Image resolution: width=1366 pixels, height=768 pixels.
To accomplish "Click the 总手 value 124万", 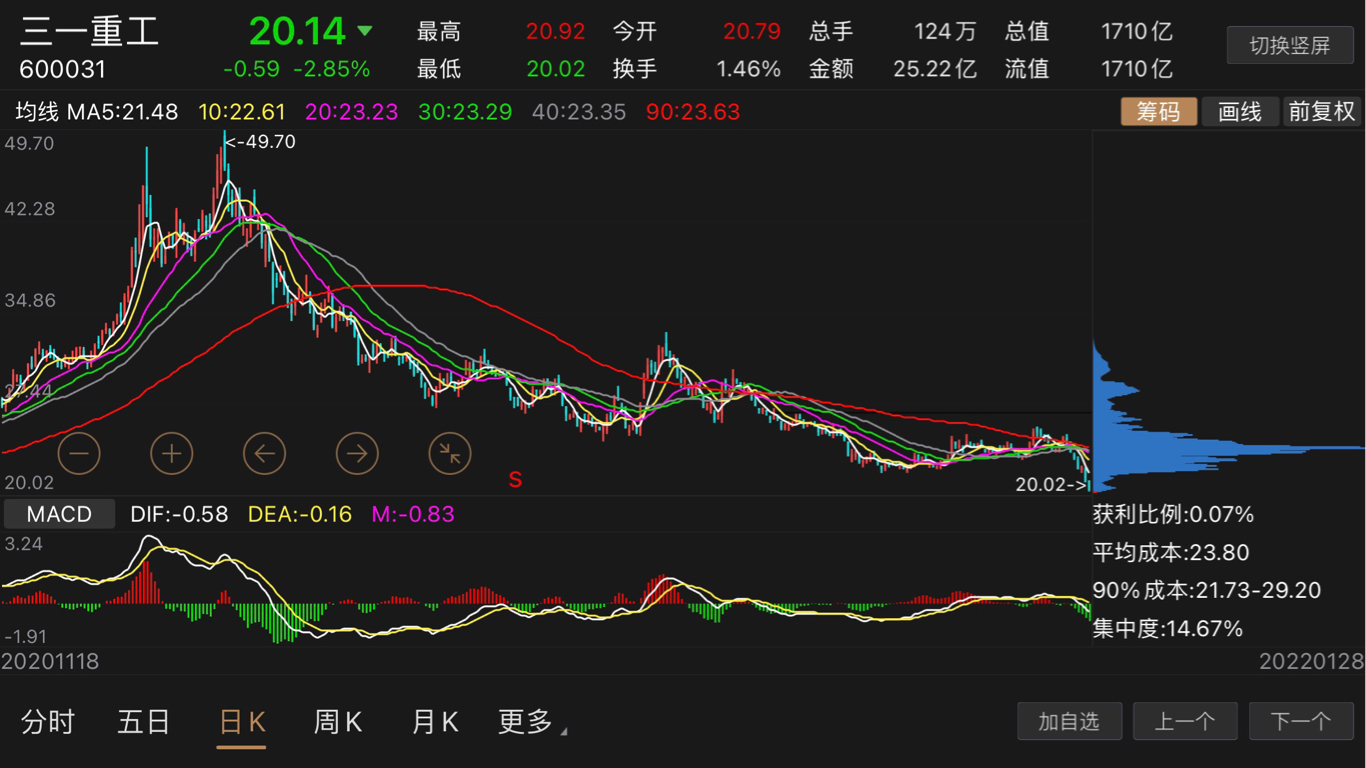I will 945,32.
